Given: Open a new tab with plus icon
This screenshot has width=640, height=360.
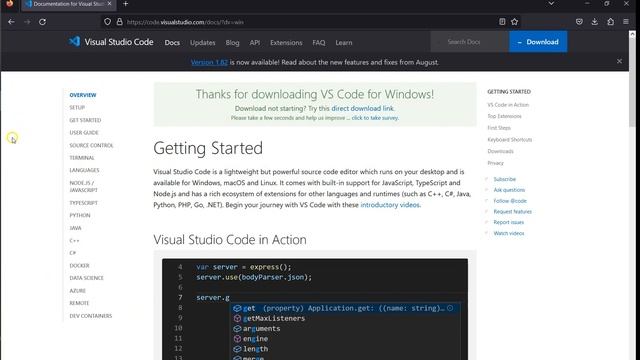Looking at the screenshot, I should tap(126, 4).
